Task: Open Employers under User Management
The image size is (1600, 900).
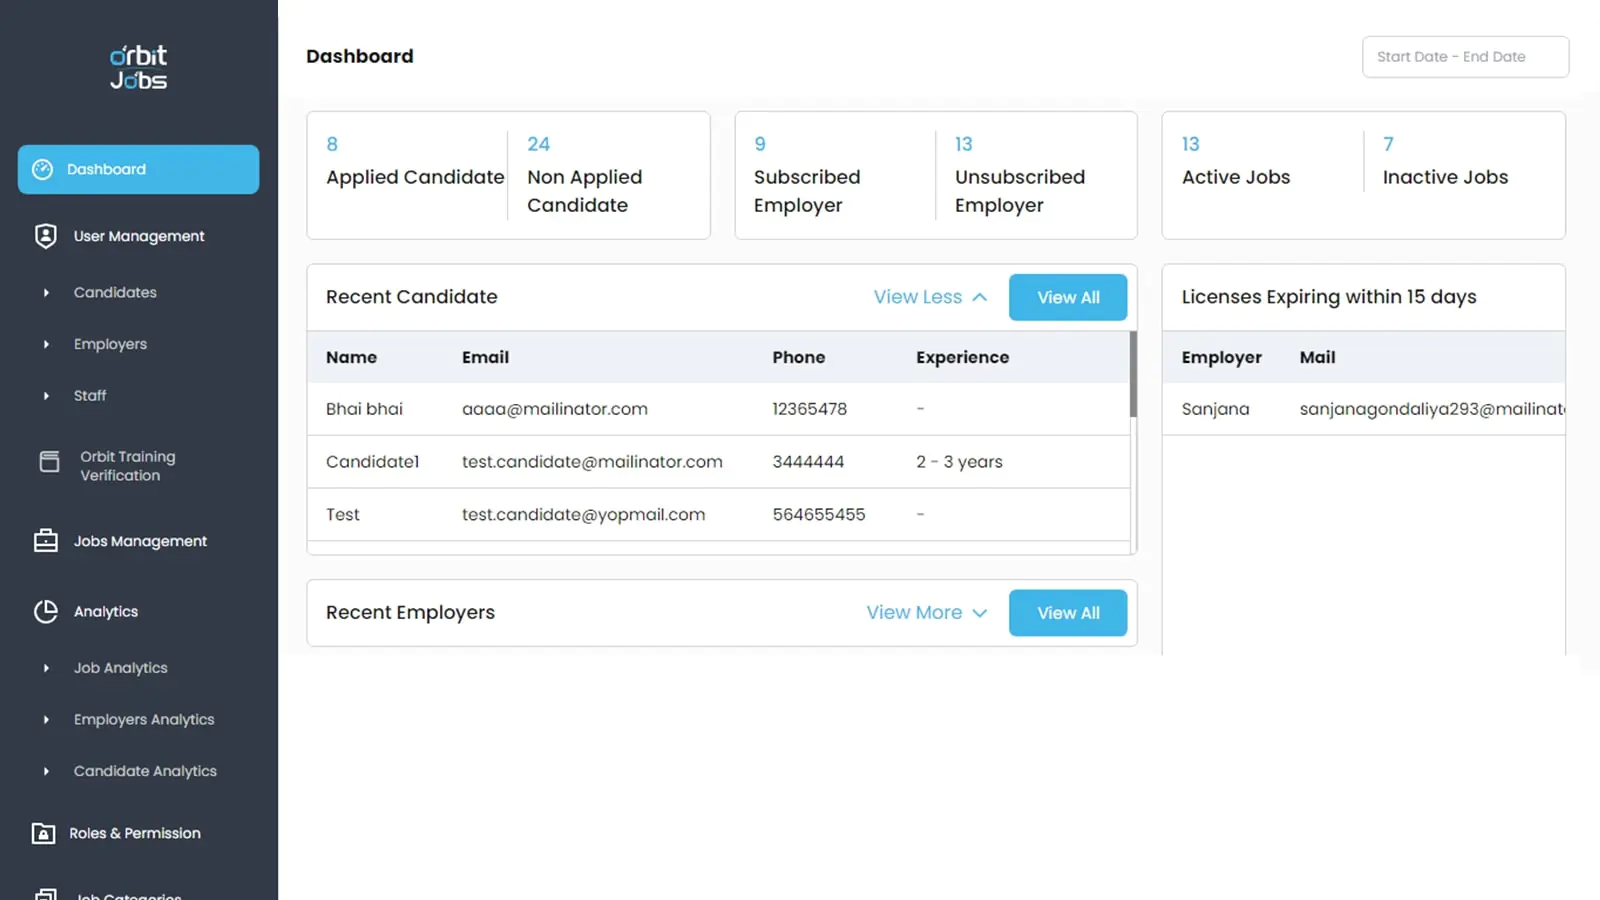Action: point(110,344)
